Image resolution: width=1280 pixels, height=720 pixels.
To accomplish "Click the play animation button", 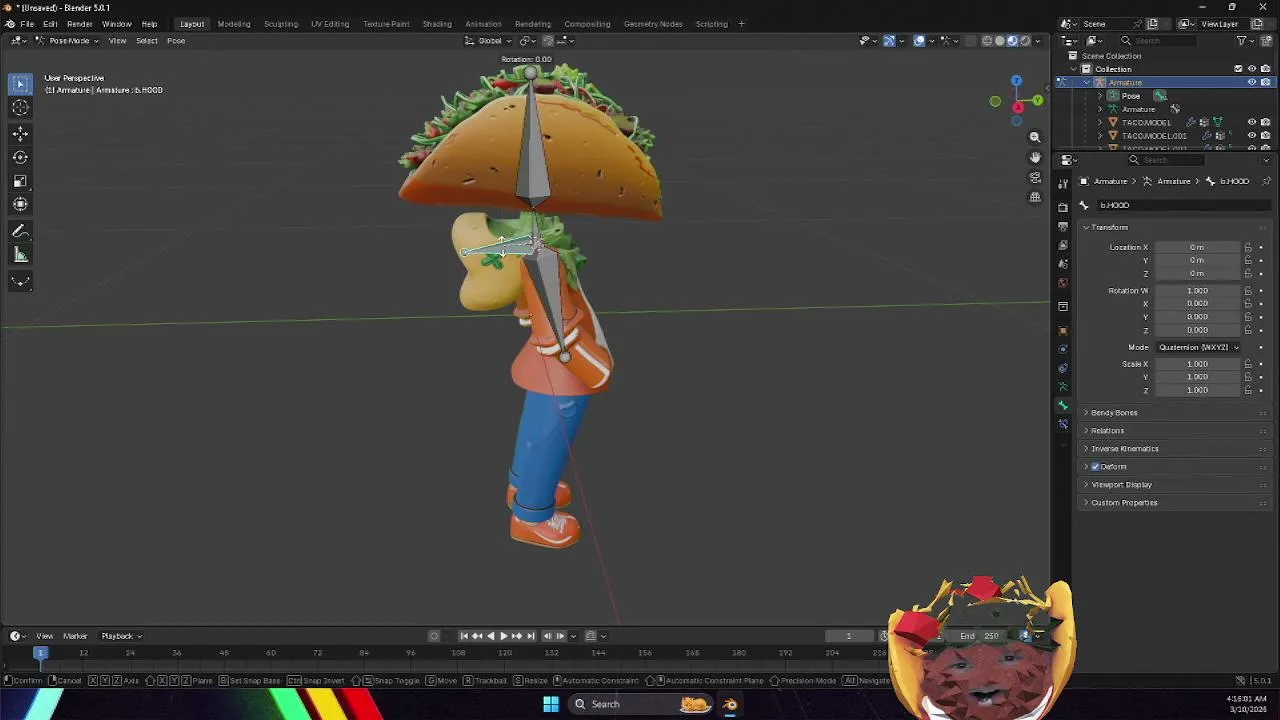I will 503,636.
